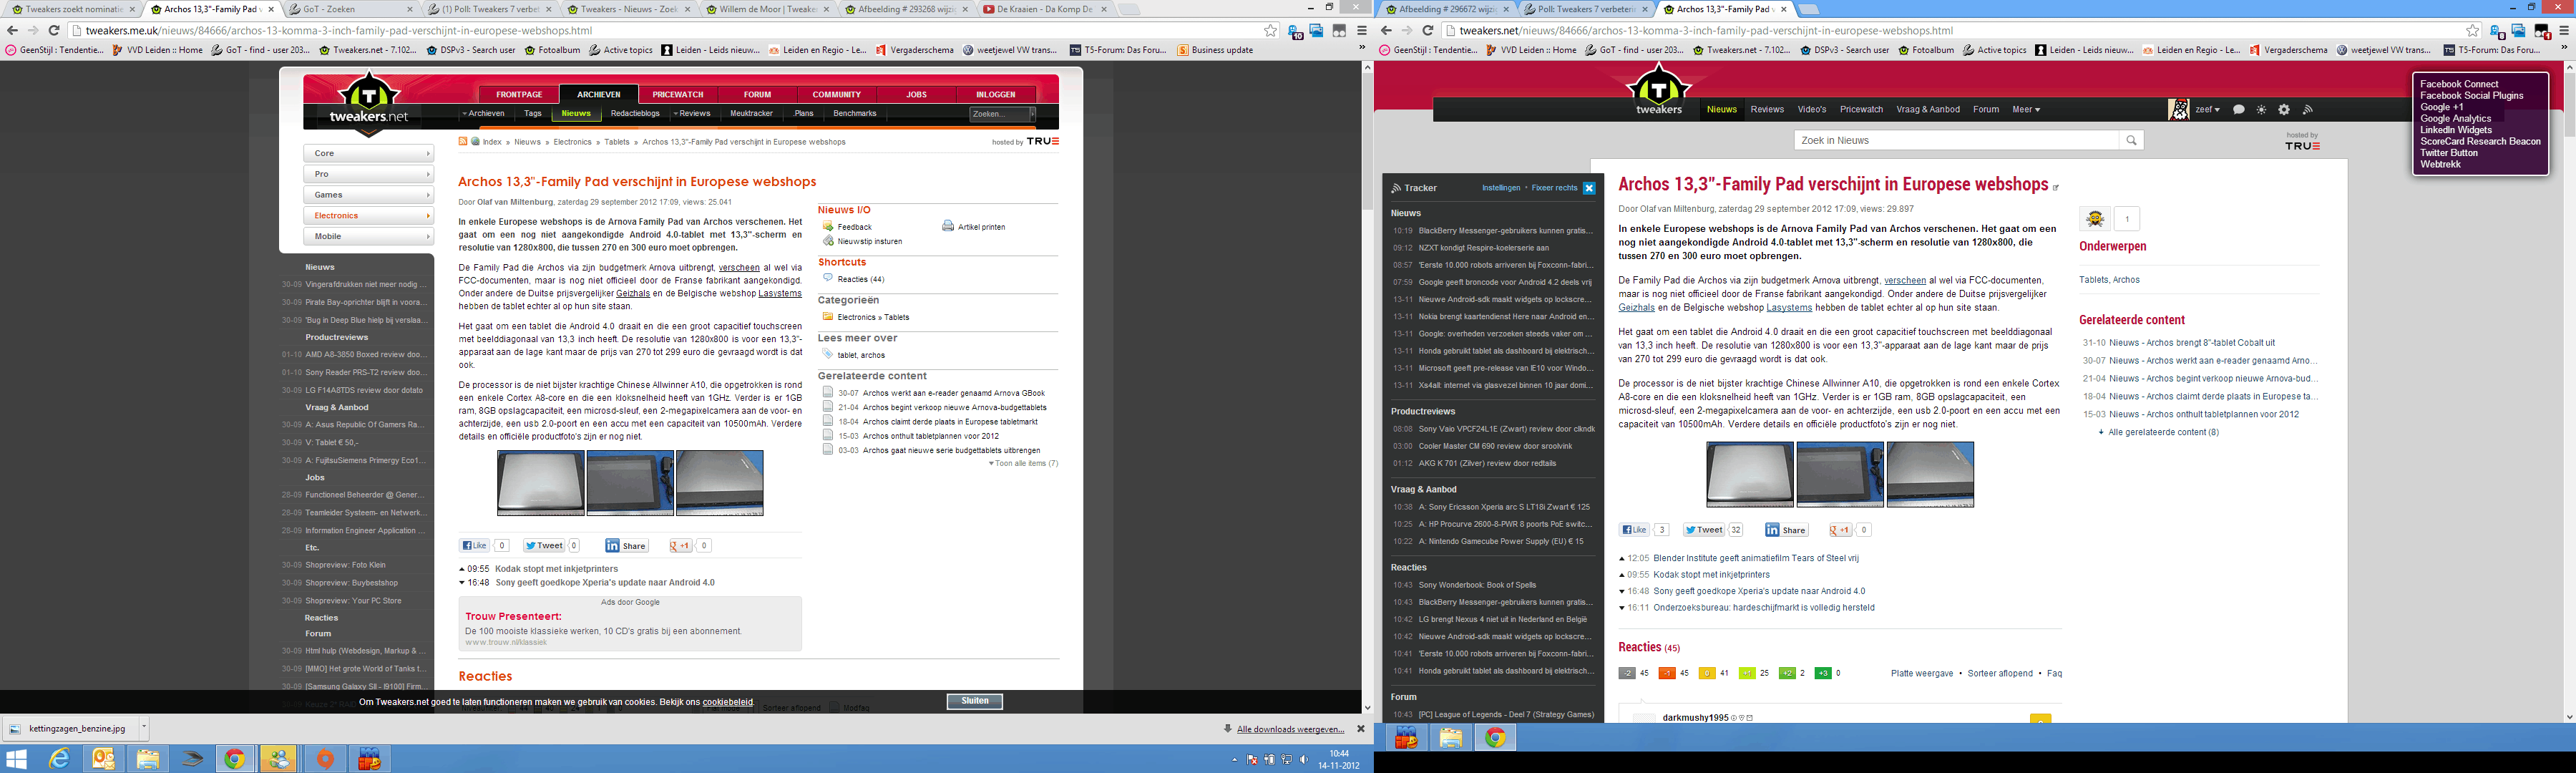Open Benchmarks in left sub-navigation
Screen dimensions: 2576x773
[x=855, y=114]
